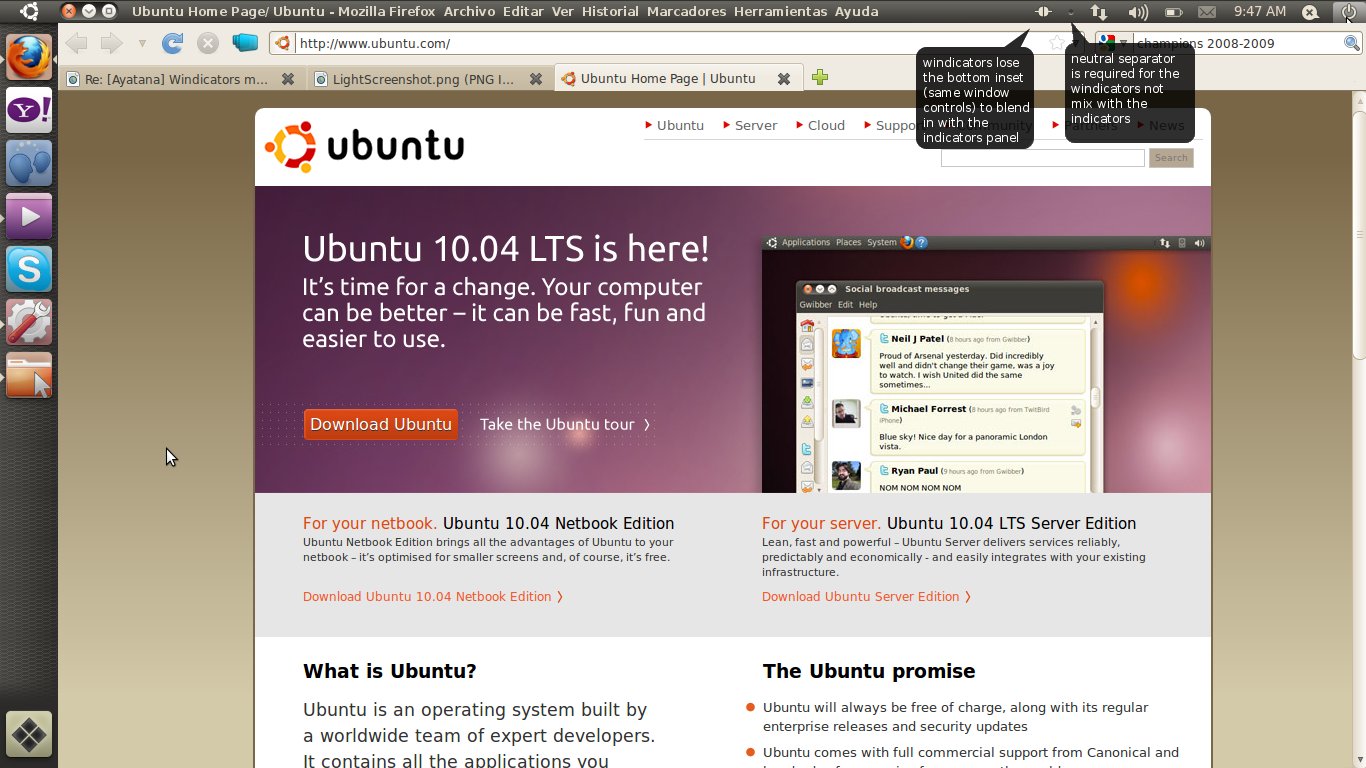
Task: Open the Marcadores menu
Action: click(686, 12)
